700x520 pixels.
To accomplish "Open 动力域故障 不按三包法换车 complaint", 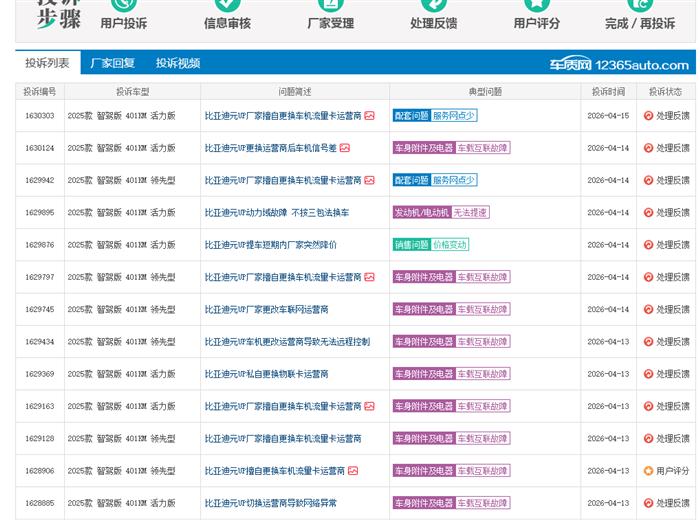I will [x=277, y=212].
